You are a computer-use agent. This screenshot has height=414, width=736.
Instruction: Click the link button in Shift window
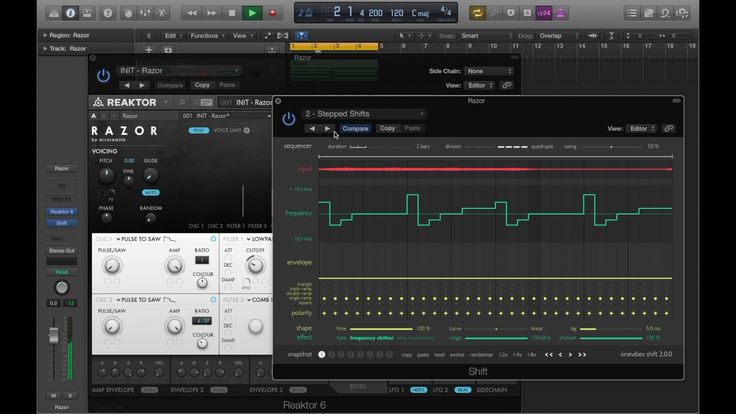point(668,129)
